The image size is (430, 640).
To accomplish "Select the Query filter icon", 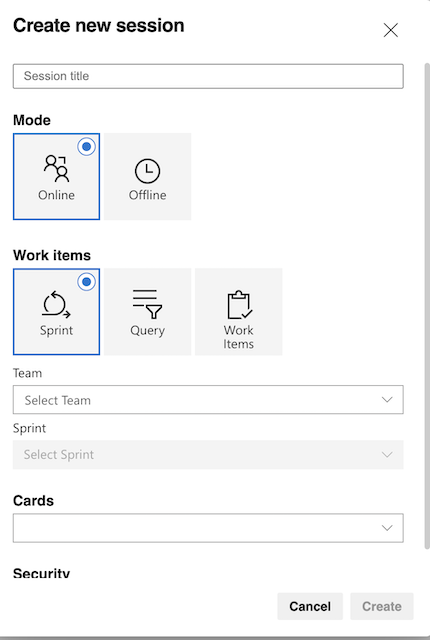I will tap(147, 304).
